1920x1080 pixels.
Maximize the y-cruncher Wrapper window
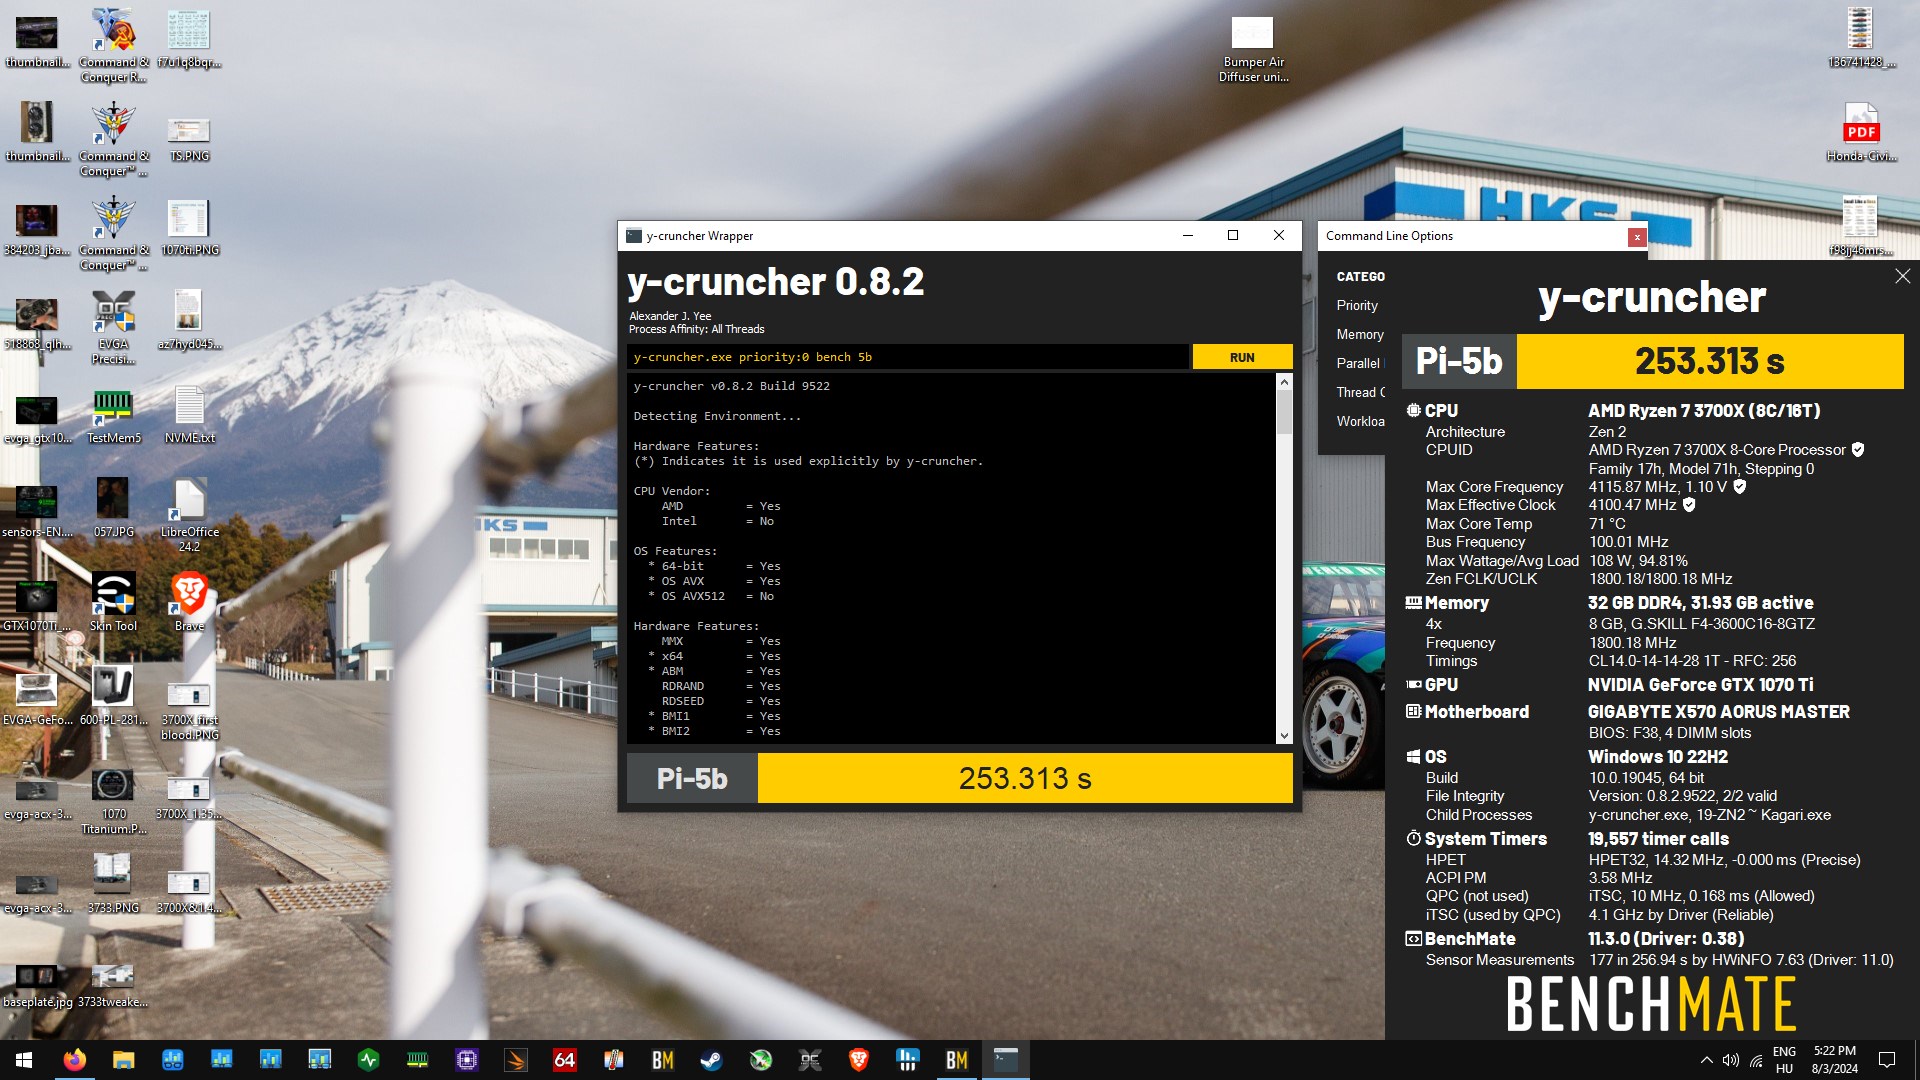click(x=1232, y=235)
